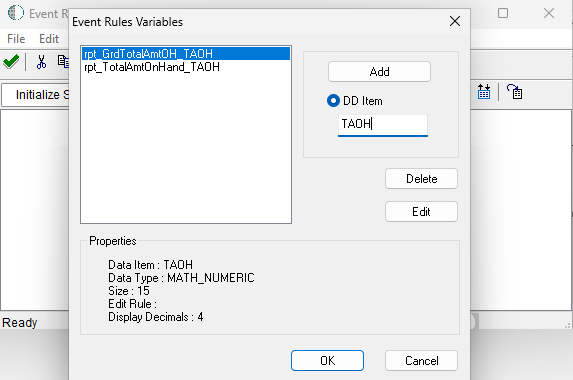Cancel the Event Rules Variables dialog
The height and width of the screenshot is (380, 573).
point(421,361)
